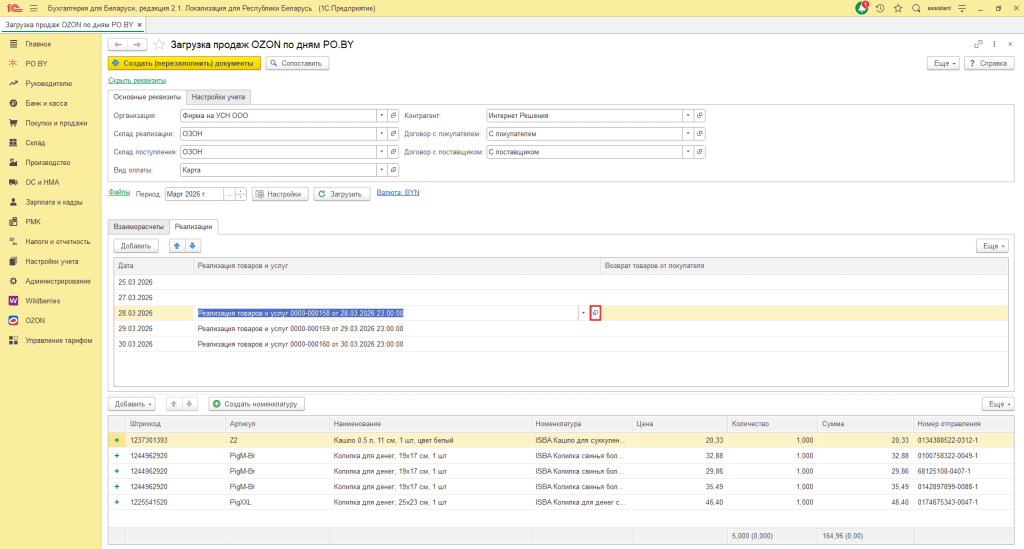Screen dimensions: 1024x549
Task: Open Контрагент field card
Action: tap(699, 116)
